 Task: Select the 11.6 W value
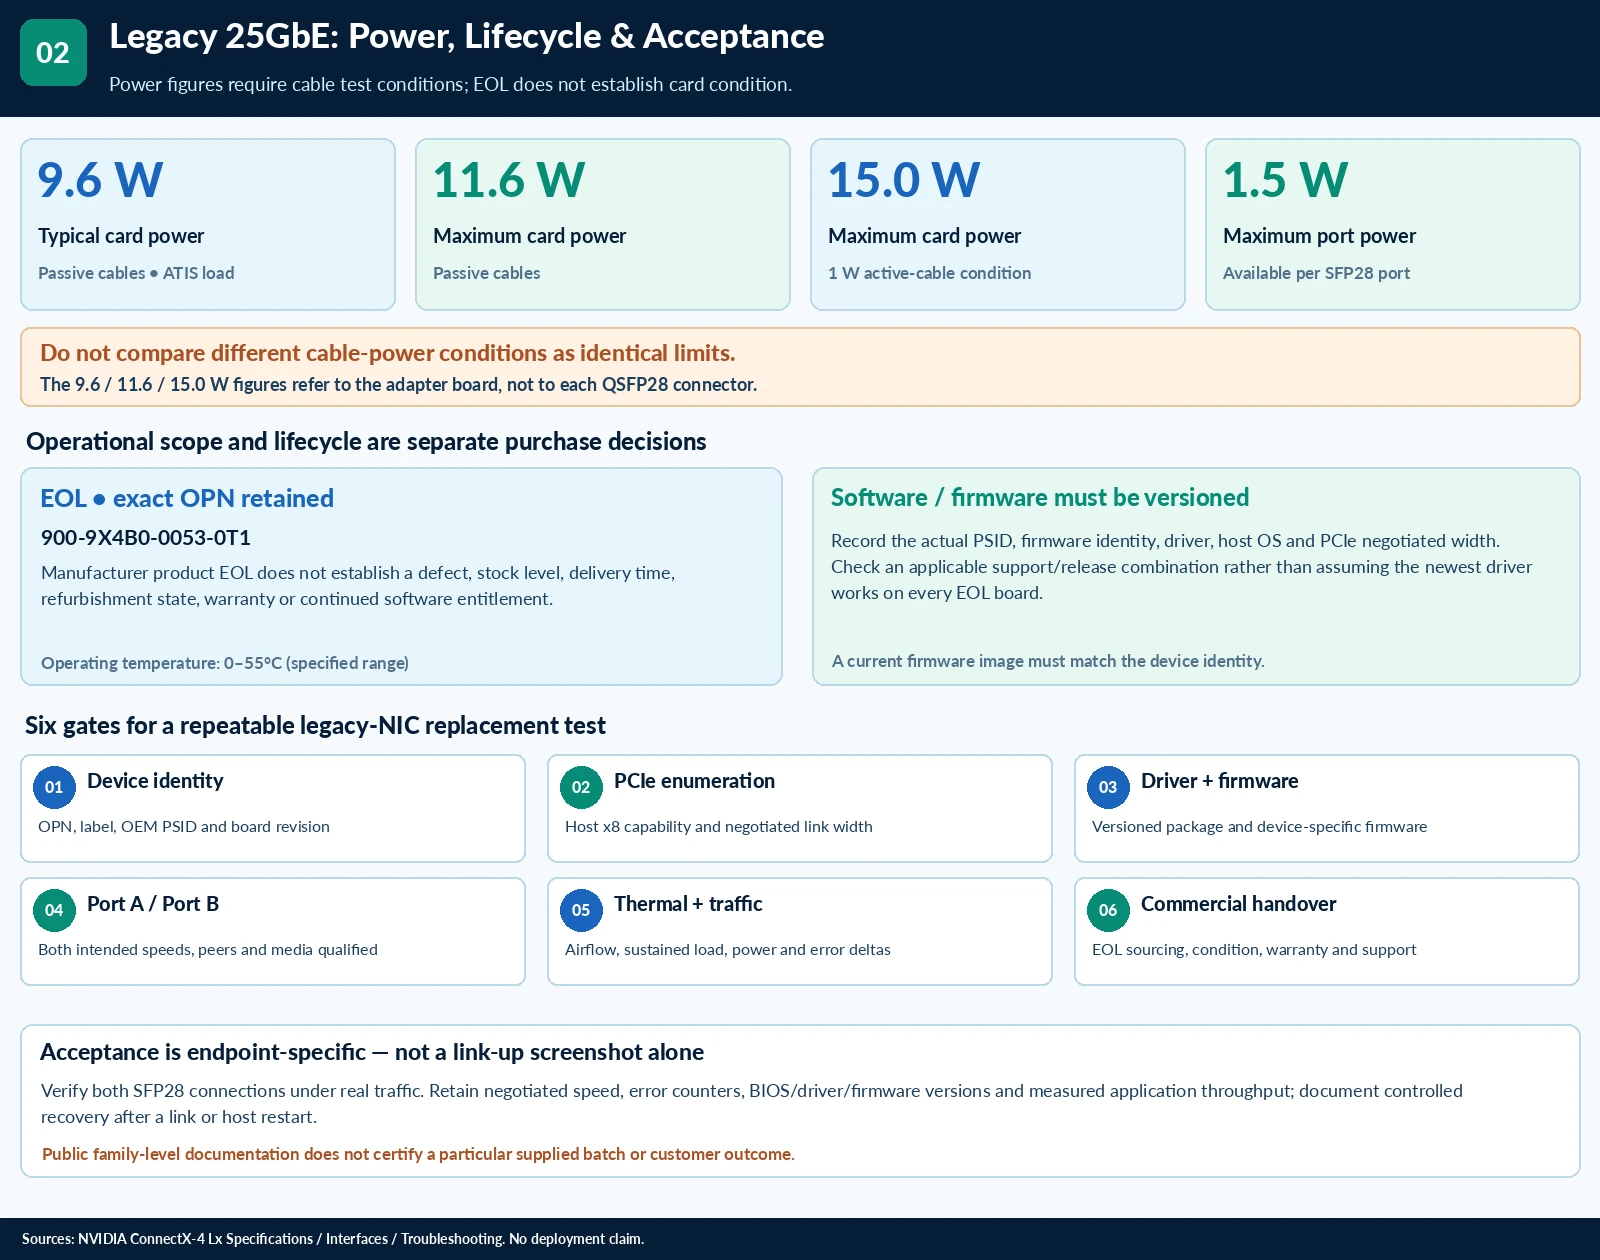coord(509,181)
